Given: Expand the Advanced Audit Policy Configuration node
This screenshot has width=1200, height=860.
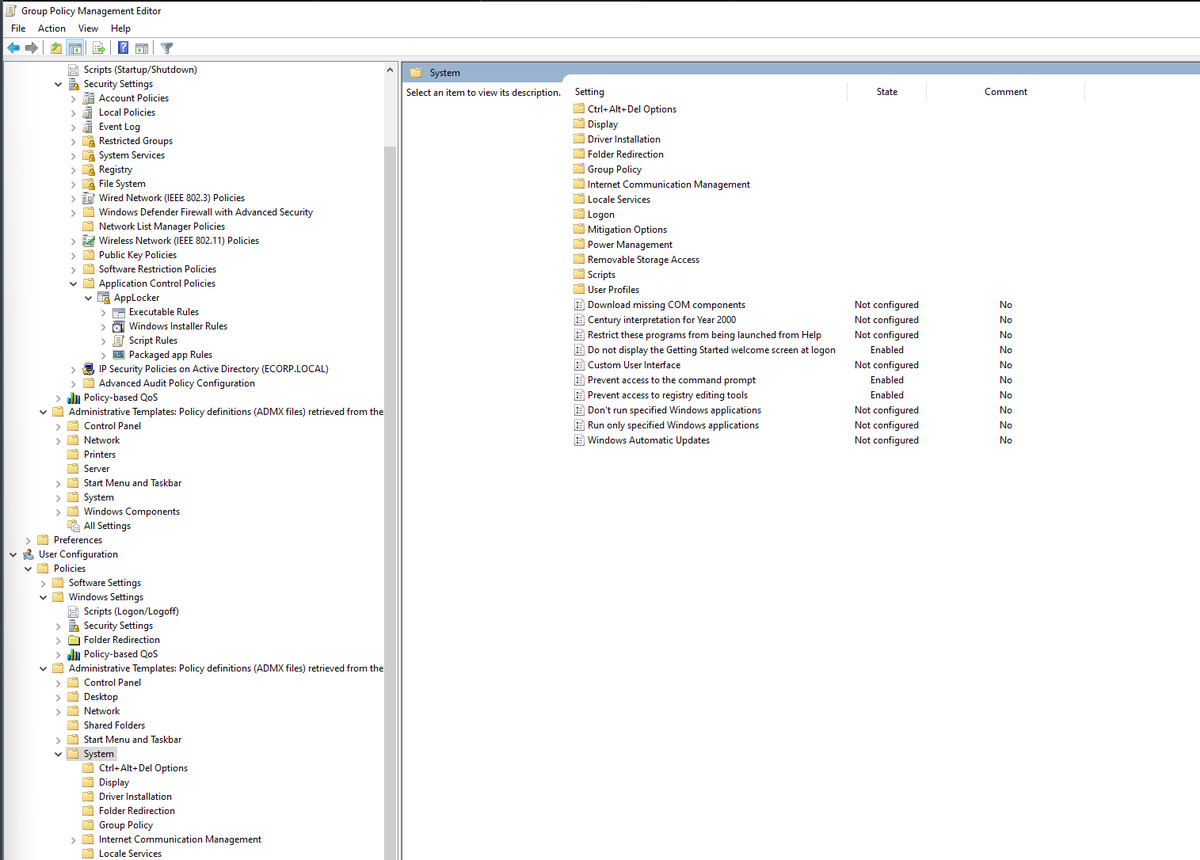Looking at the screenshot, I should (x=73, y=383).
